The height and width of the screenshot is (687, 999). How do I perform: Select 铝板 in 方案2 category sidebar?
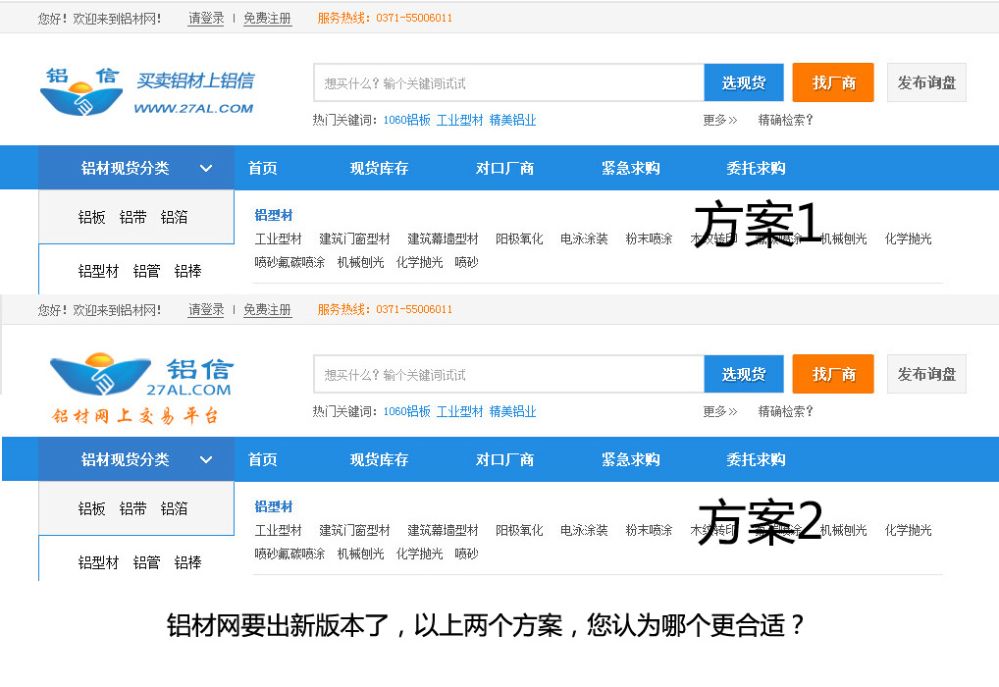[92, 509]
